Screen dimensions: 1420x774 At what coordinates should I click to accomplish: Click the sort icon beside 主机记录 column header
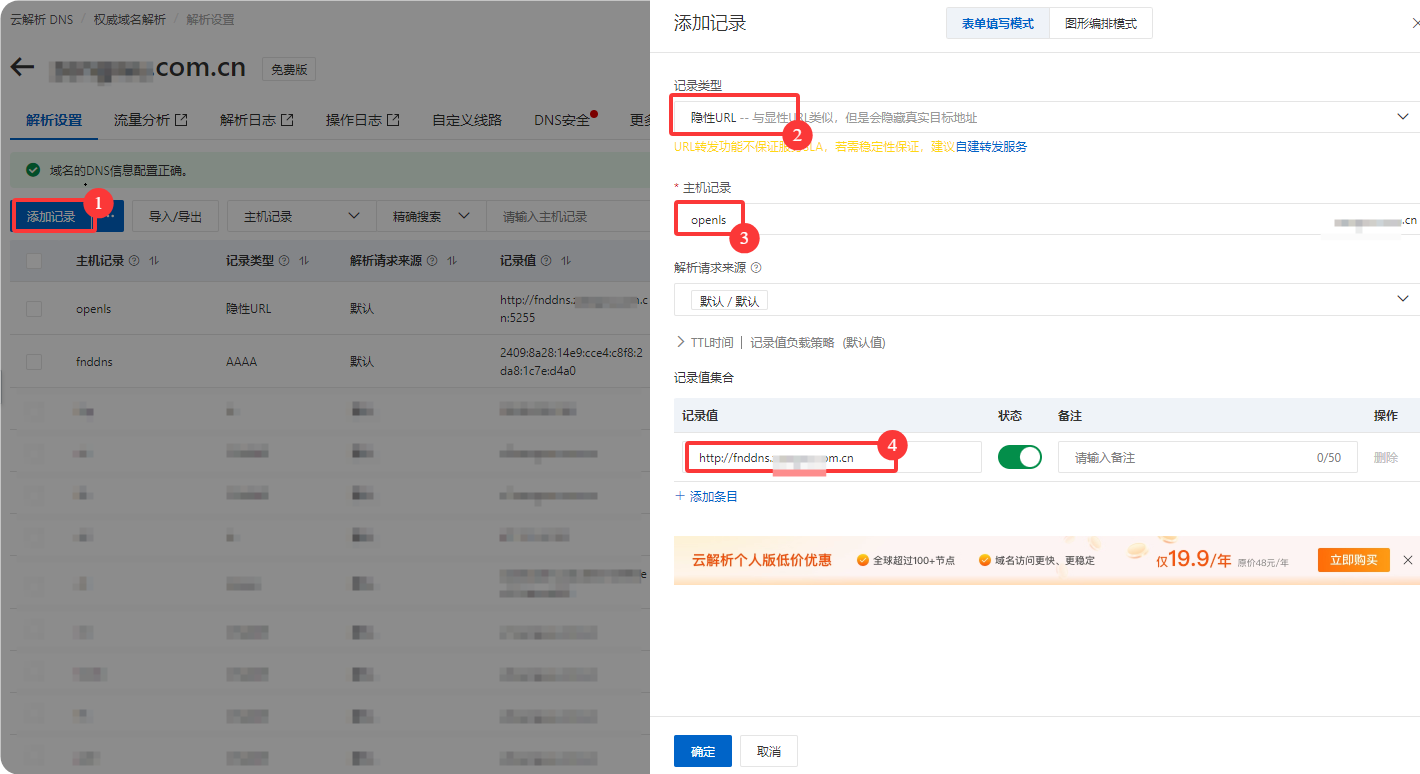[x=154, y=261]
